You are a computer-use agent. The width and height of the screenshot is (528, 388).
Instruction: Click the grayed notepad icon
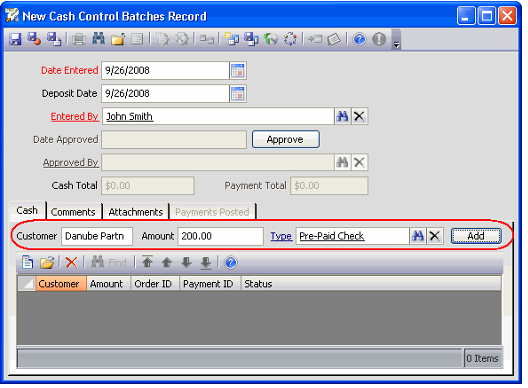pyautogui.click(x=334, y=39)
